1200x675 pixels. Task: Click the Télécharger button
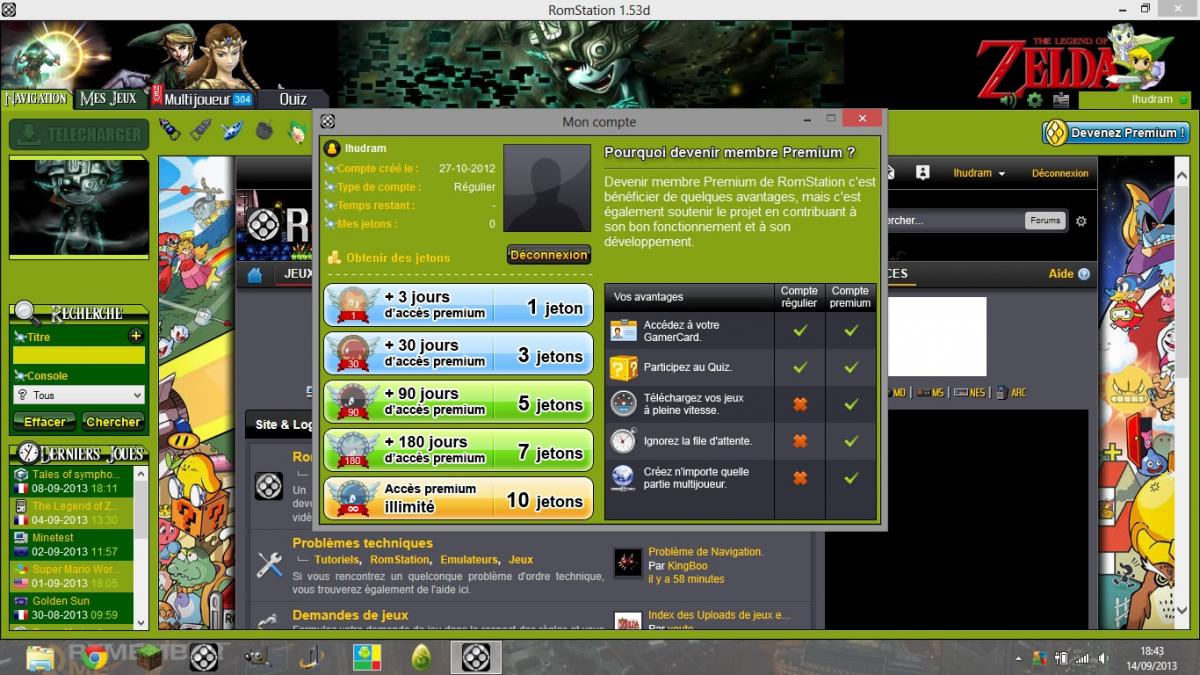79,134
